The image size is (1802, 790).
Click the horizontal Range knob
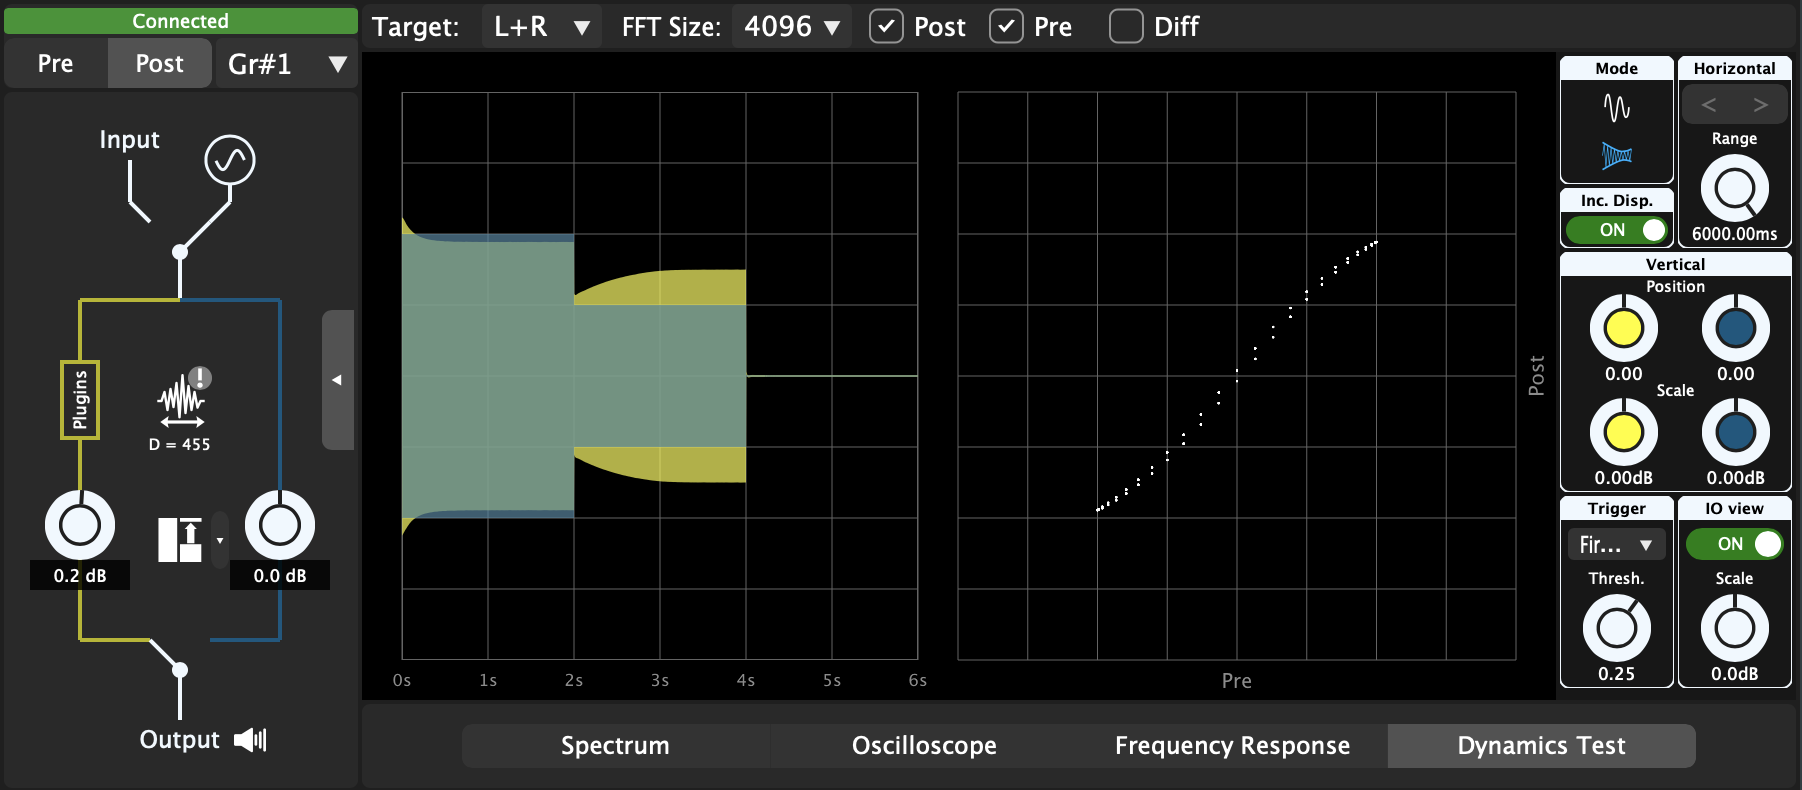pyautogui.click(x=1734, y=188)
